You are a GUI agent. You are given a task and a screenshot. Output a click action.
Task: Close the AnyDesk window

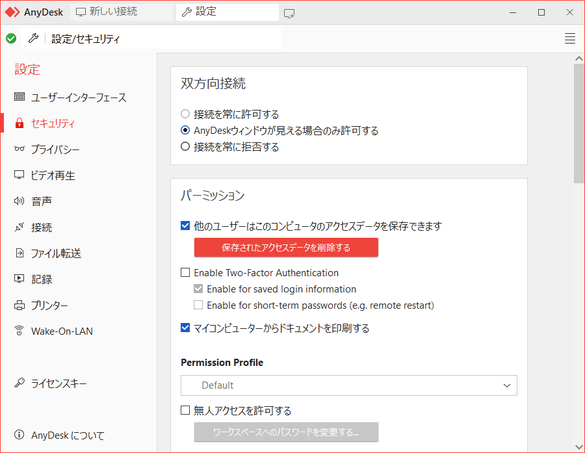(570, 12)
